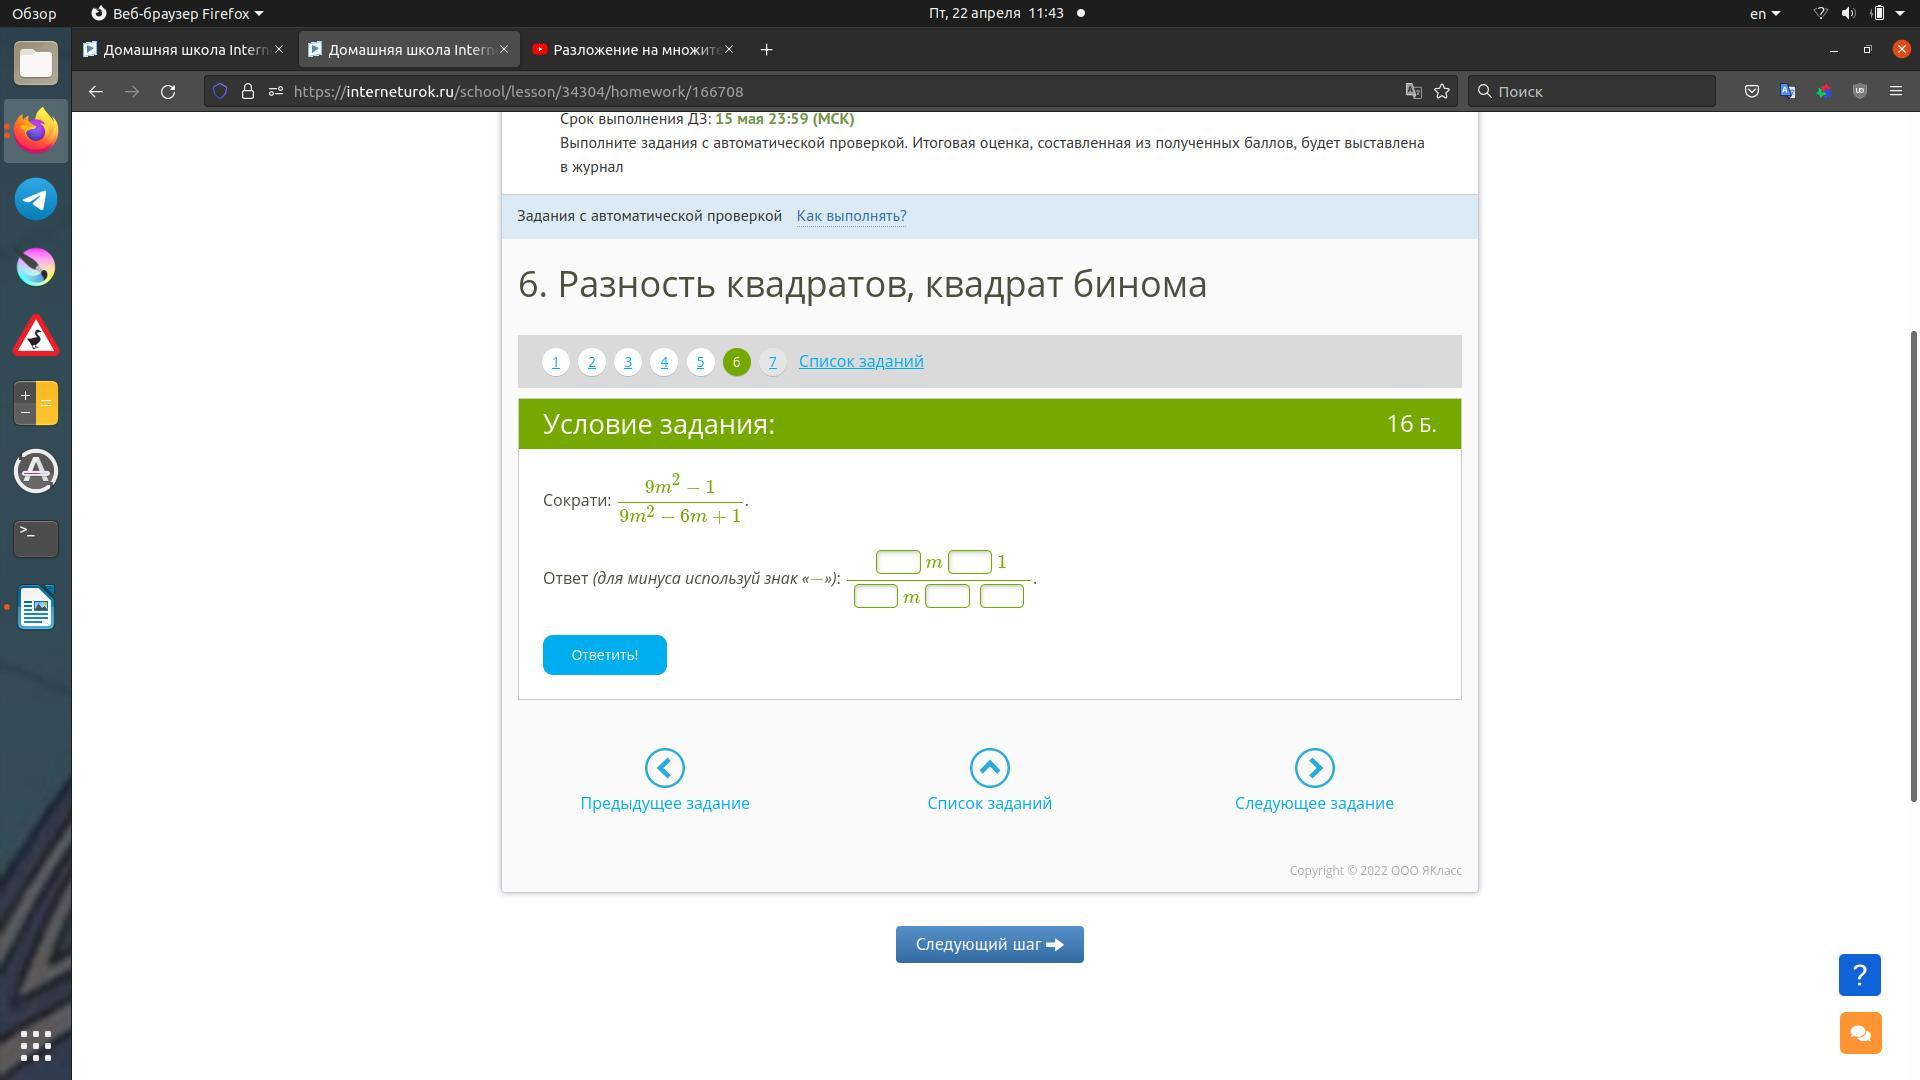Screen dimensions: 1920x1080
Task: Open the Firefox hamburger menu
Action: point(1895,91)
